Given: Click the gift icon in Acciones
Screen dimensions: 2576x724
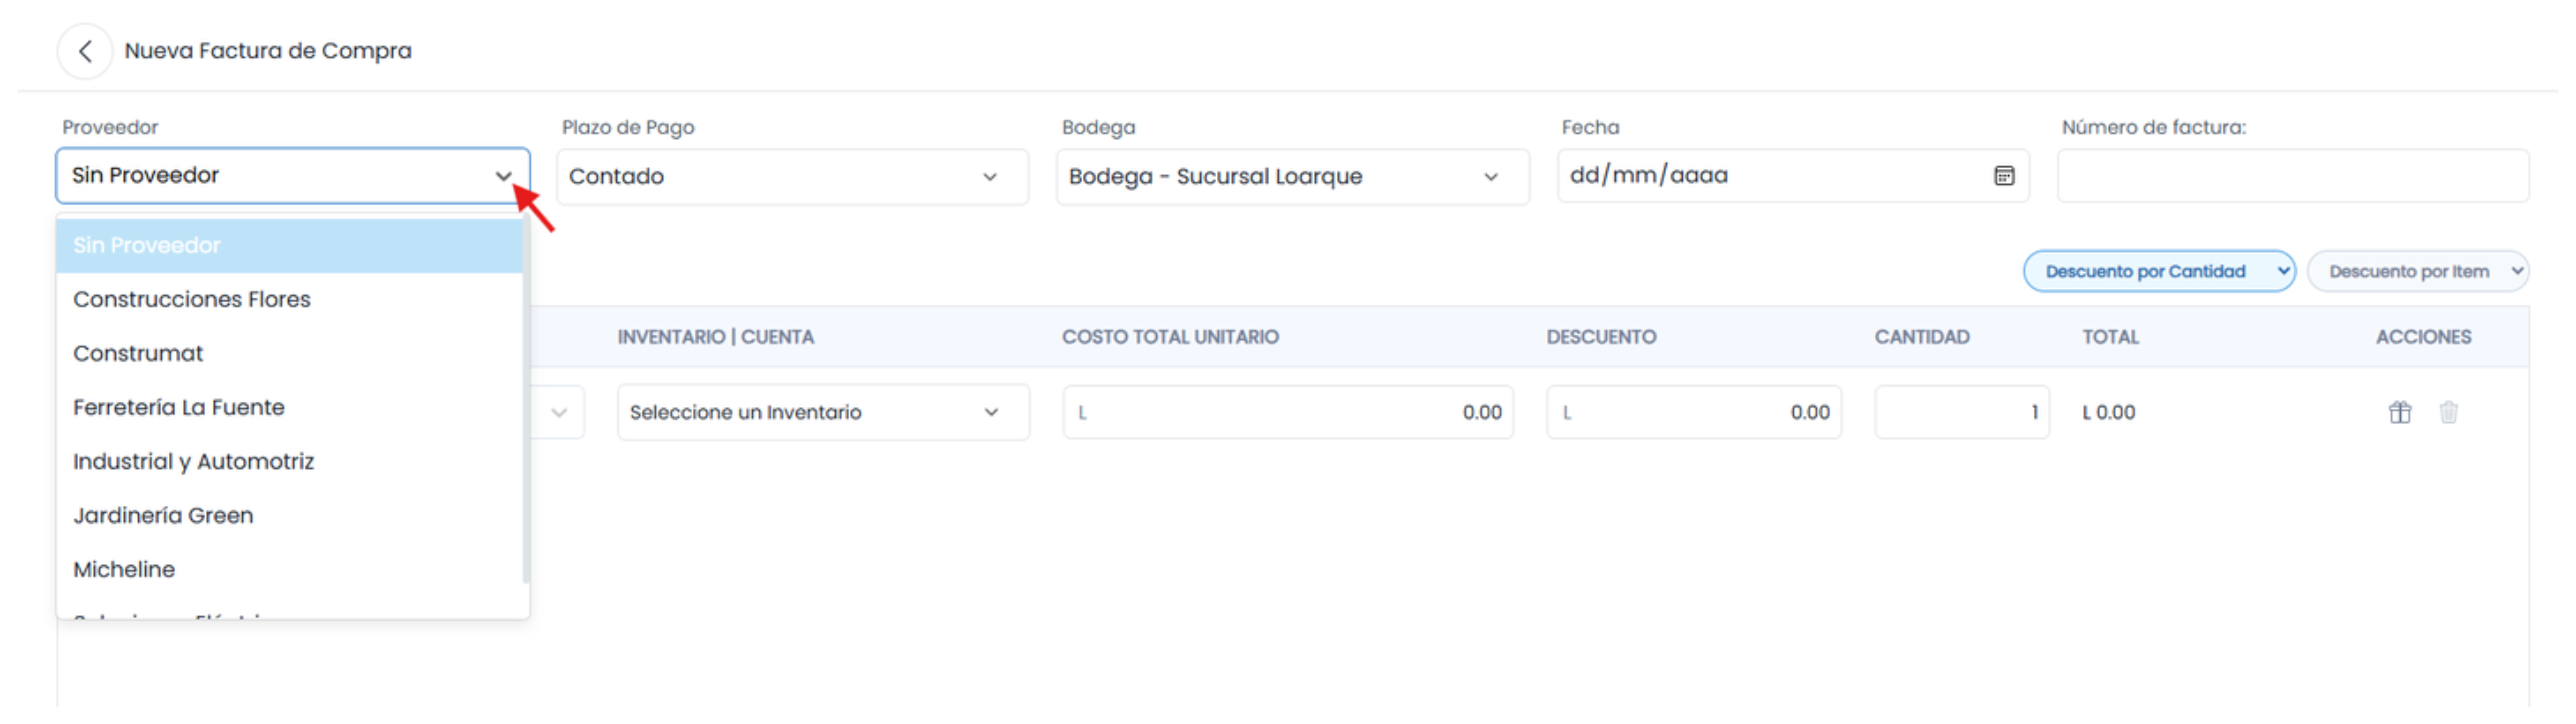Looking at the screenshot, I should click(x=2399, y=412).
